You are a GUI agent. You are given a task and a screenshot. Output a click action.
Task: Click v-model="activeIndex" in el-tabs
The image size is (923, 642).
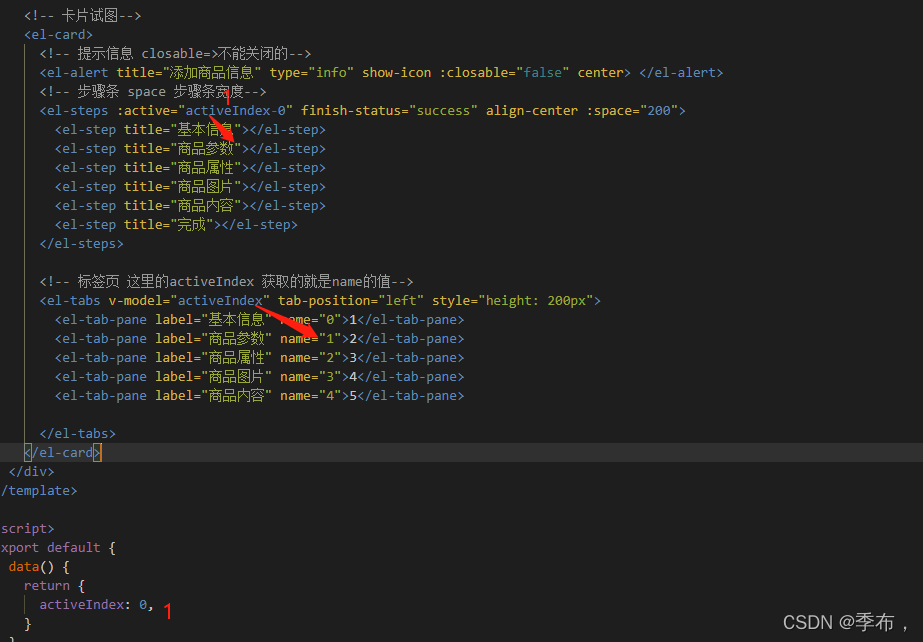pyautogui.click(x=189, y=301)
